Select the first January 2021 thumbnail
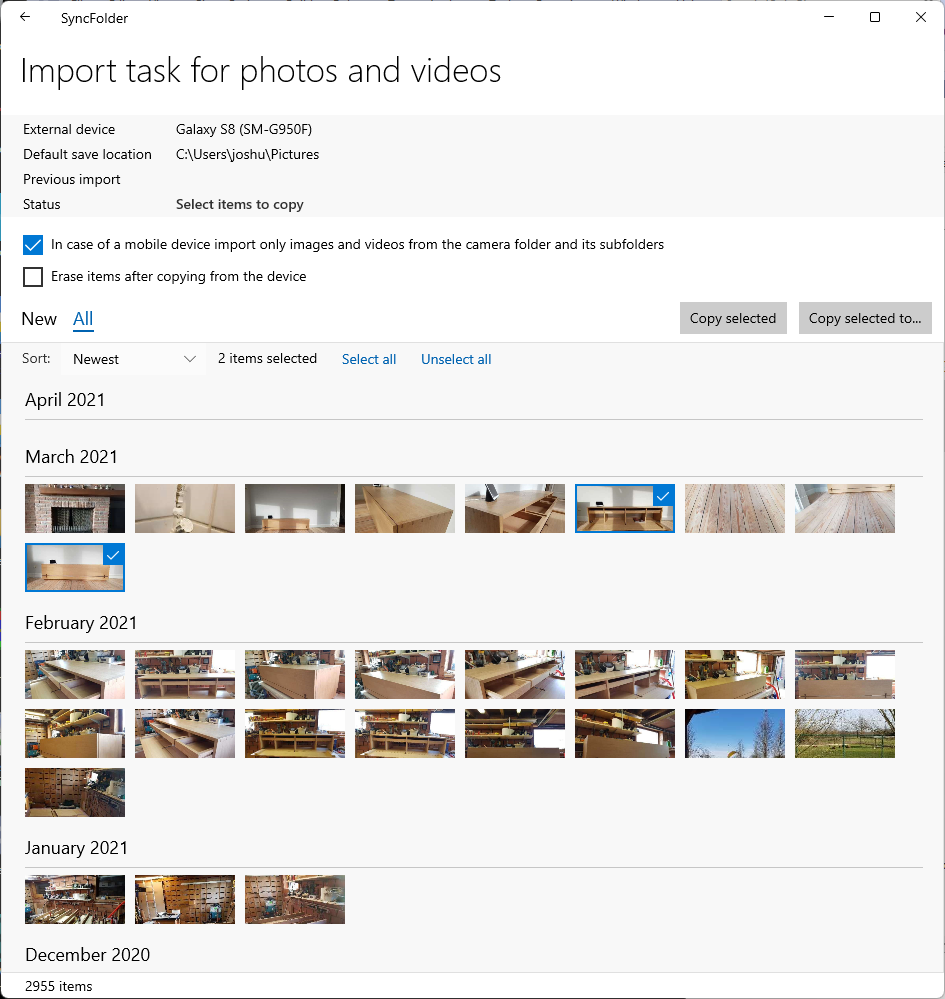The image size is (945, 999). coord(75,899)
